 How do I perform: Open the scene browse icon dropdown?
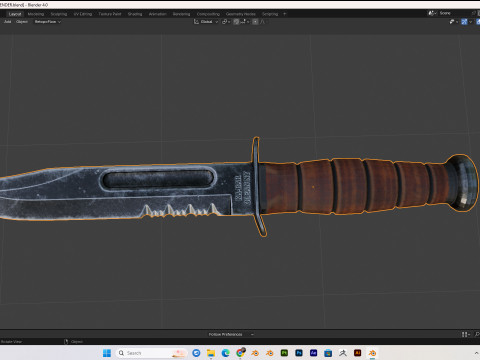coord(432,13)
